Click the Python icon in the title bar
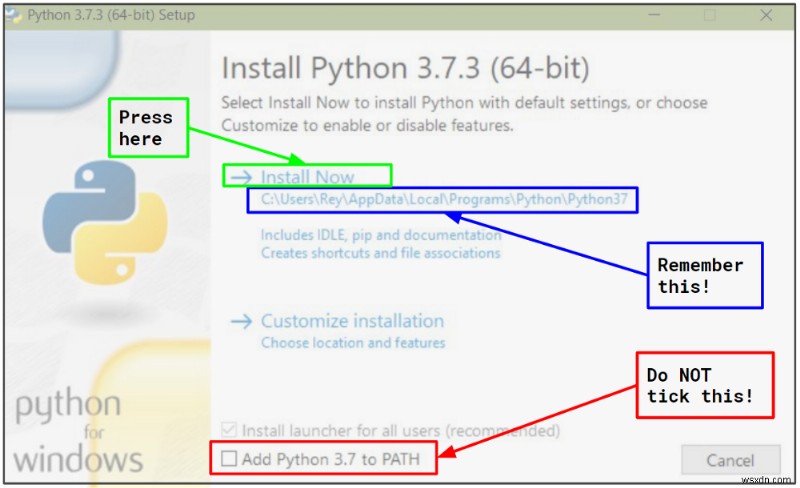 [13, 15]
